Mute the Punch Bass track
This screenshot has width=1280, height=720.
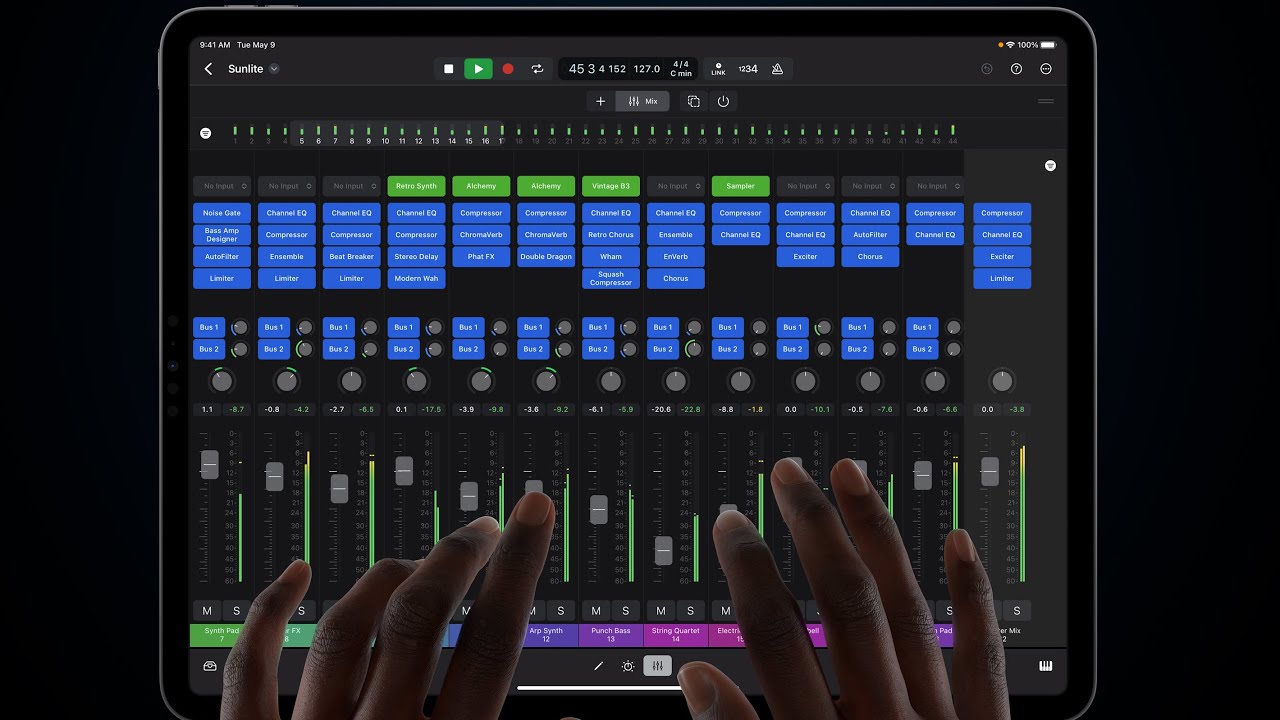[596, 611]
